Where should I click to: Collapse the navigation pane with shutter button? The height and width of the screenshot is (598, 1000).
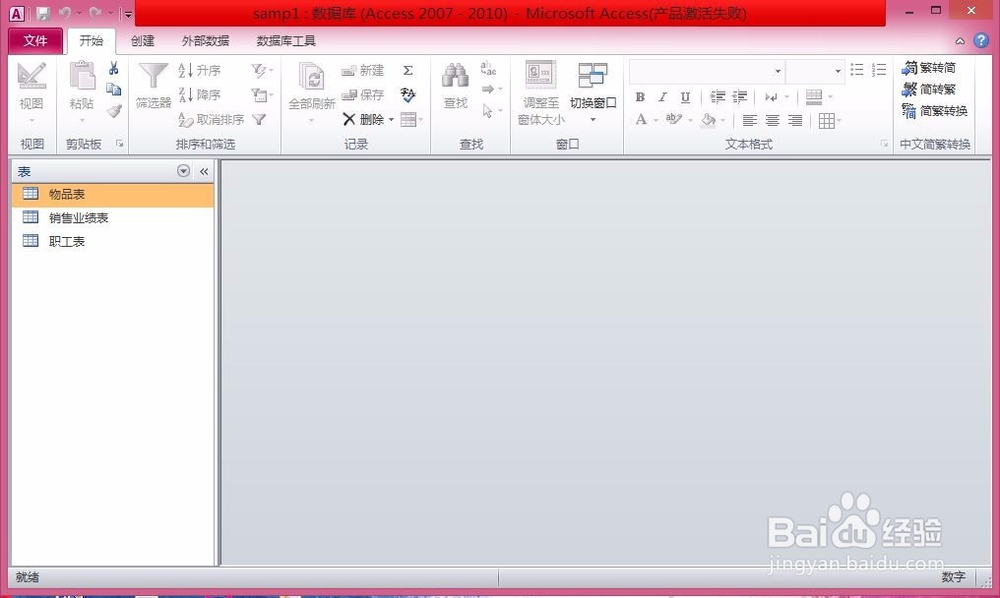204,171
